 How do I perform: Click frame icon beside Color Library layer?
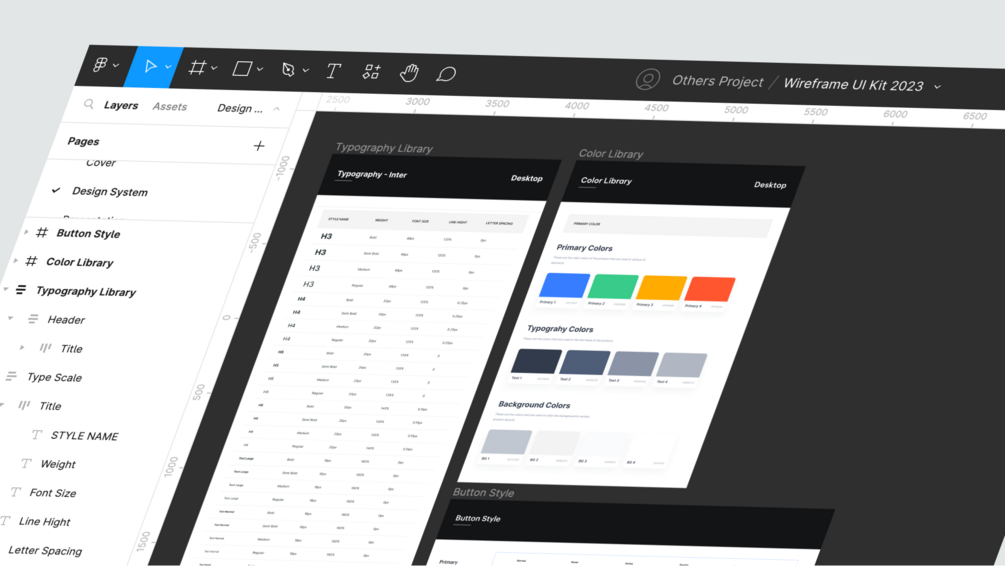pos(31,261)
